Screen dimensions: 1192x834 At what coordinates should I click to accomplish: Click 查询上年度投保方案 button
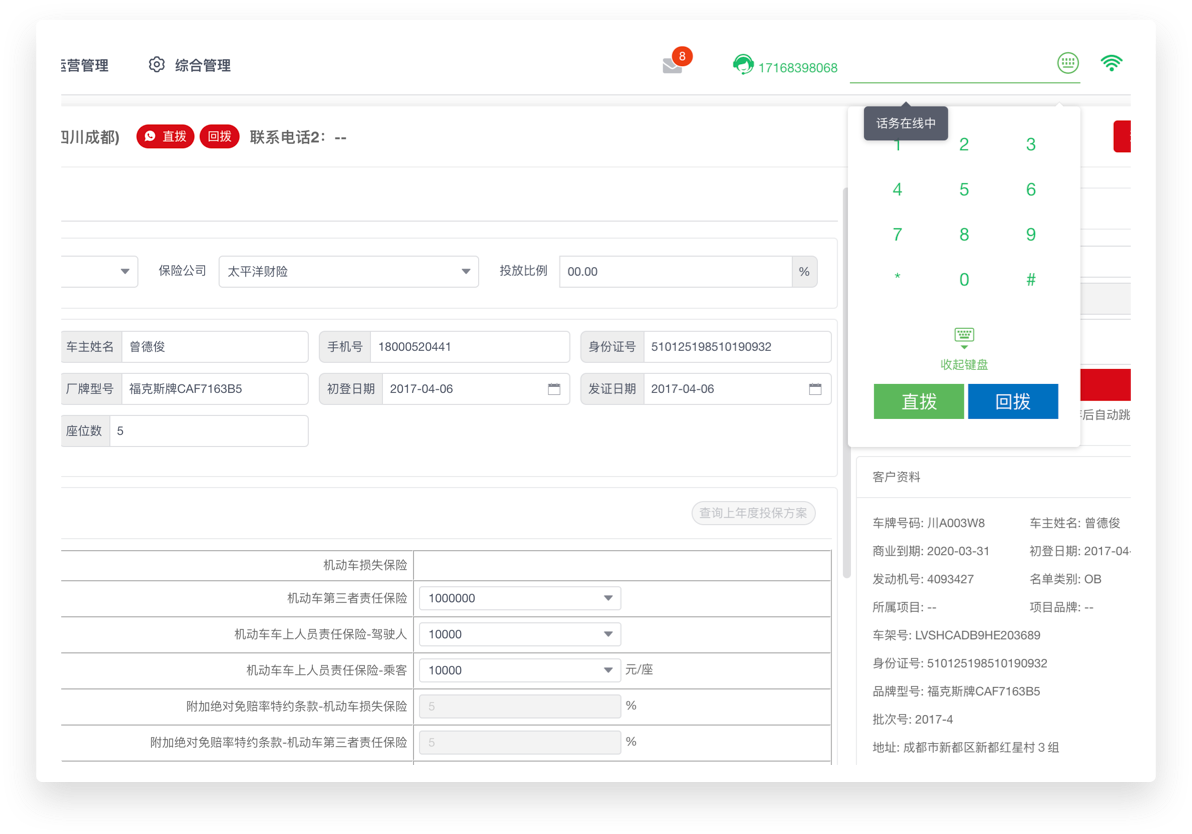[753, 513]
